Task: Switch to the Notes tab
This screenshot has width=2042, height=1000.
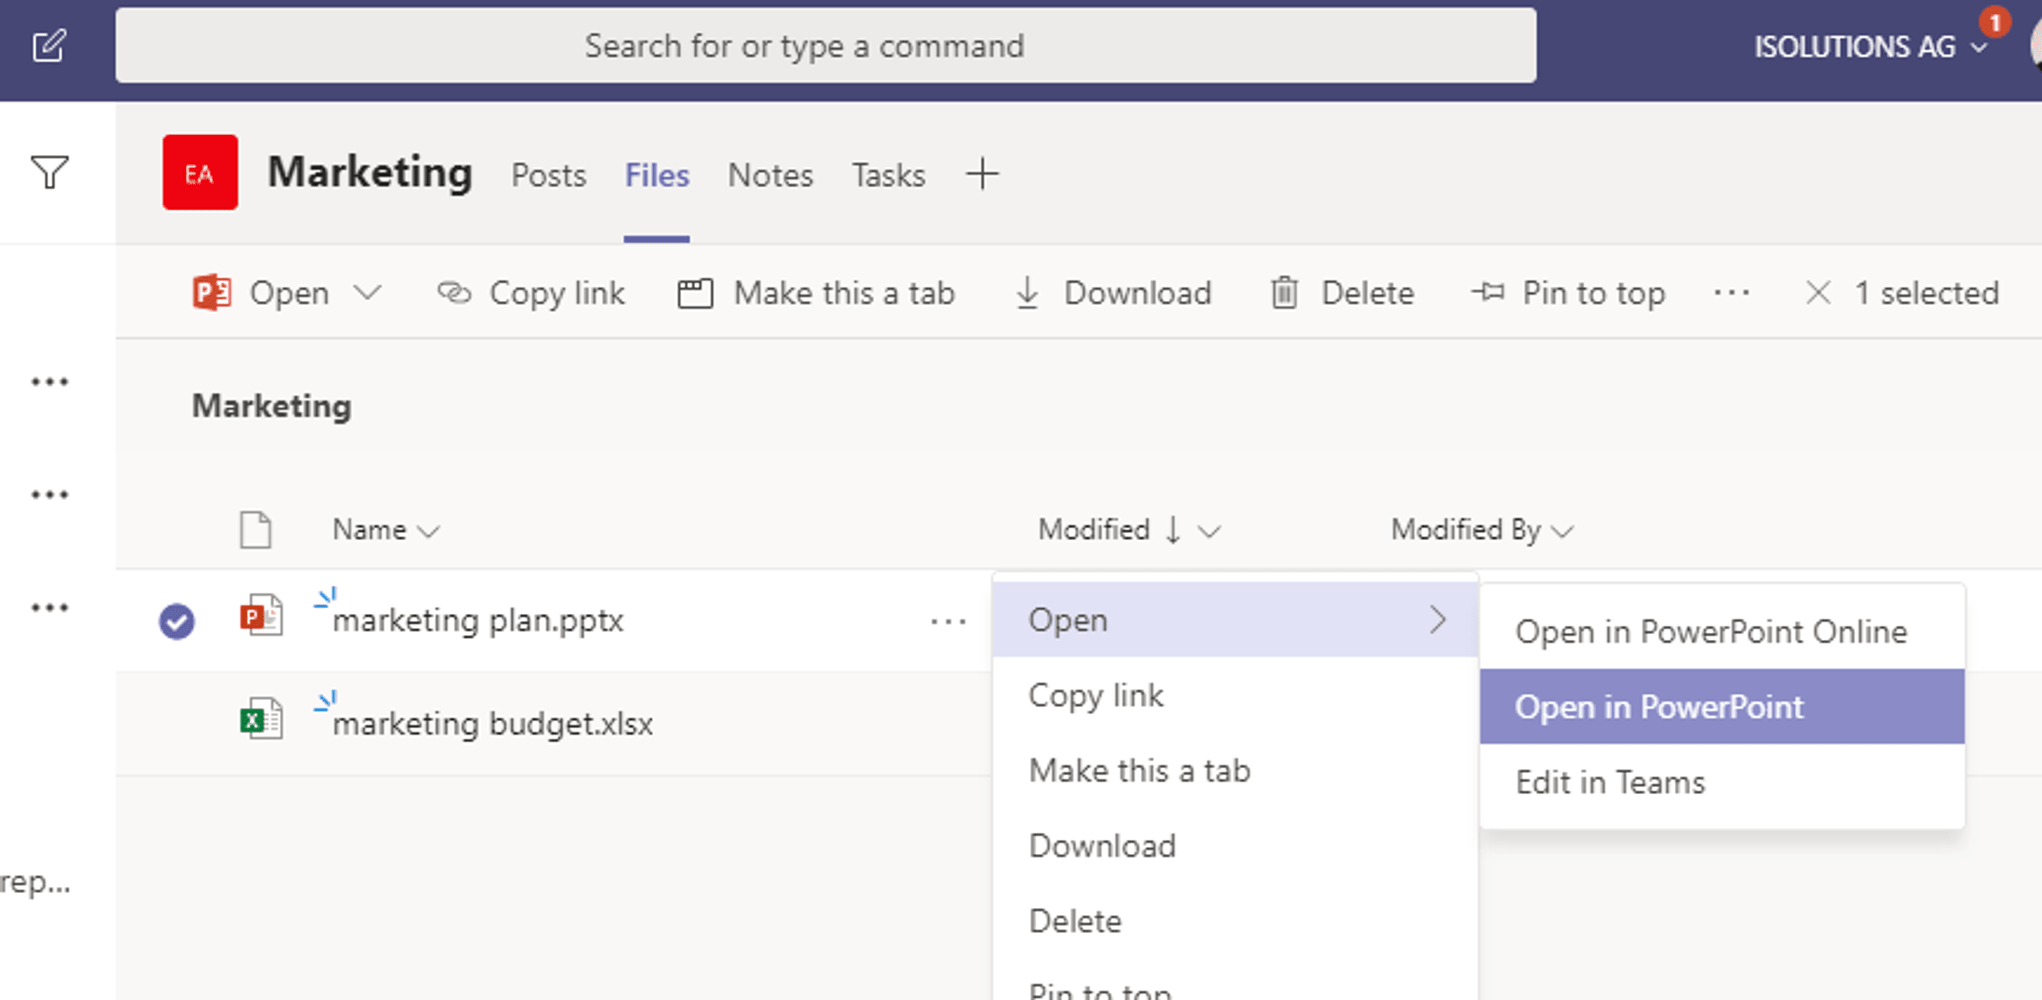Action: coord(770,175)
